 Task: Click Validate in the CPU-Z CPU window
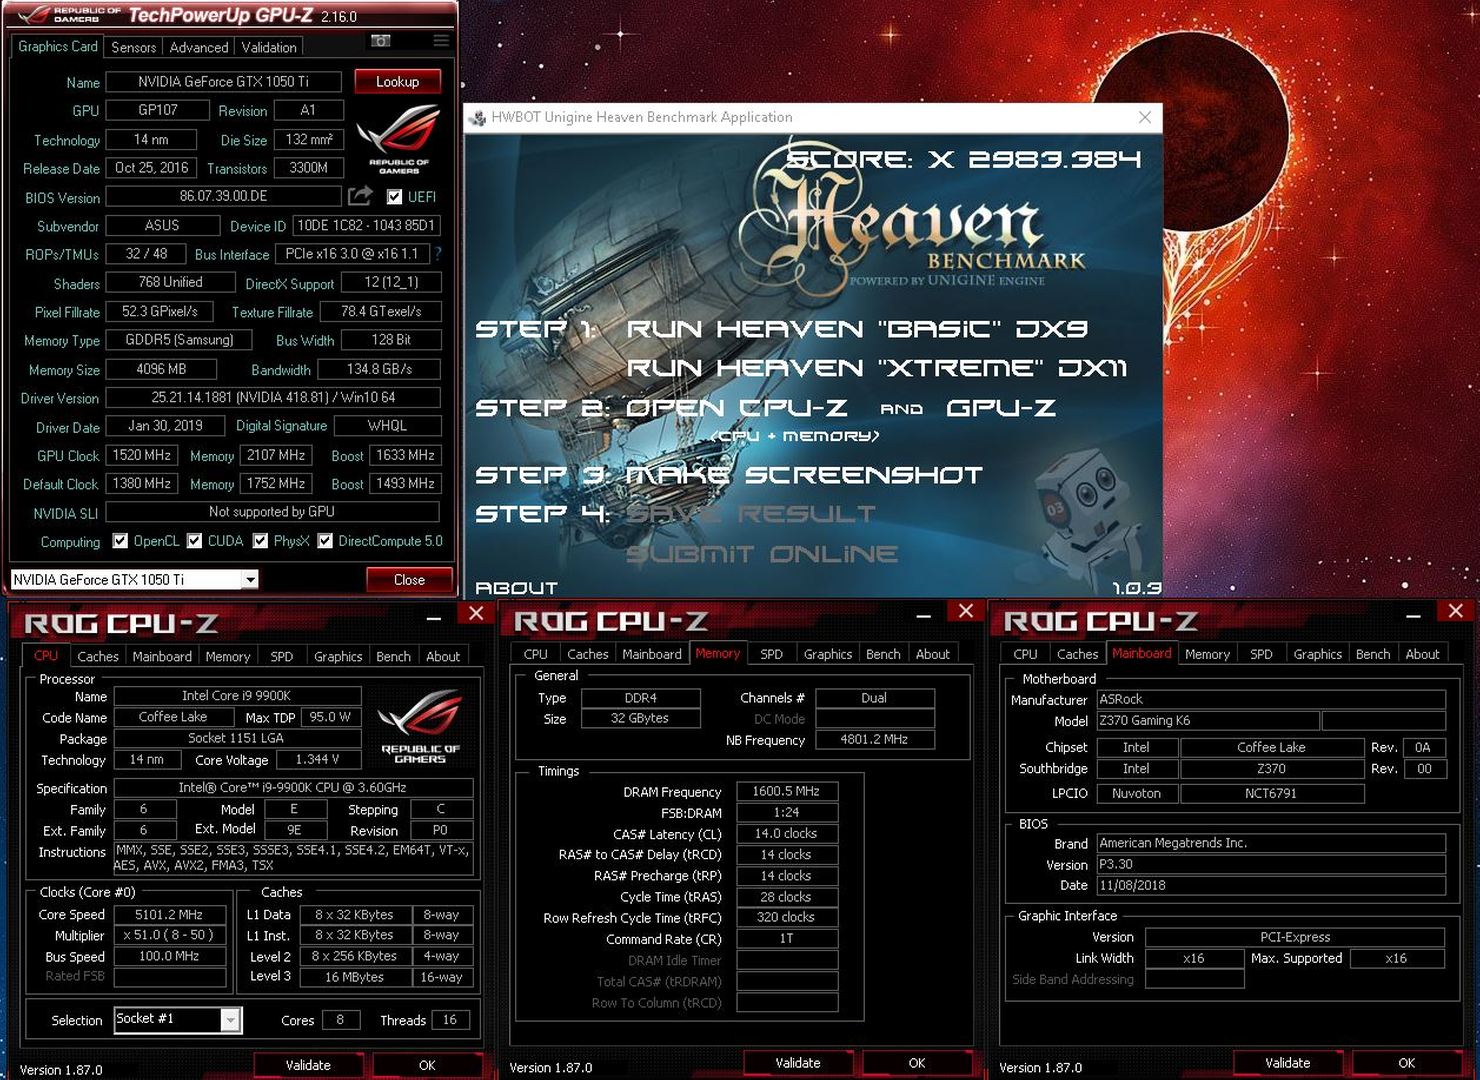(308, 1065)
